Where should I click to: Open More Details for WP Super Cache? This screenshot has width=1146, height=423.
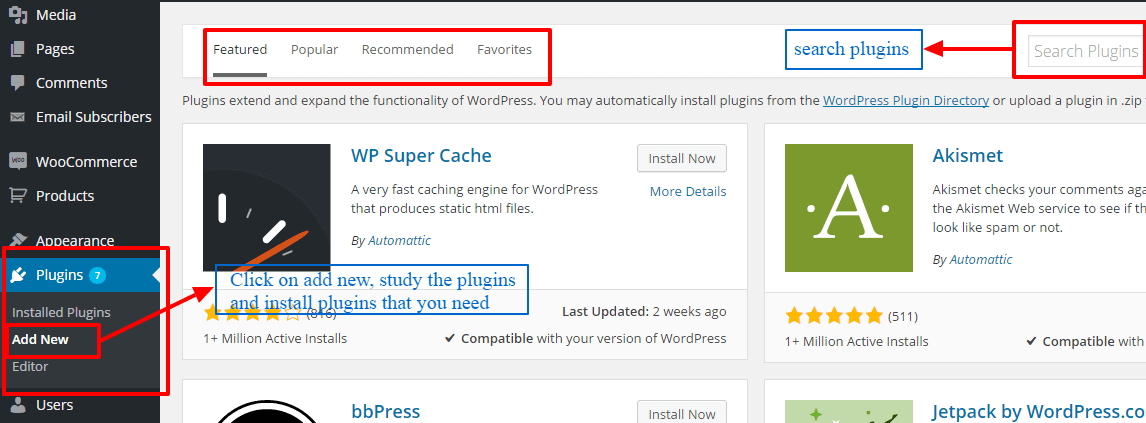coord(687,191)
